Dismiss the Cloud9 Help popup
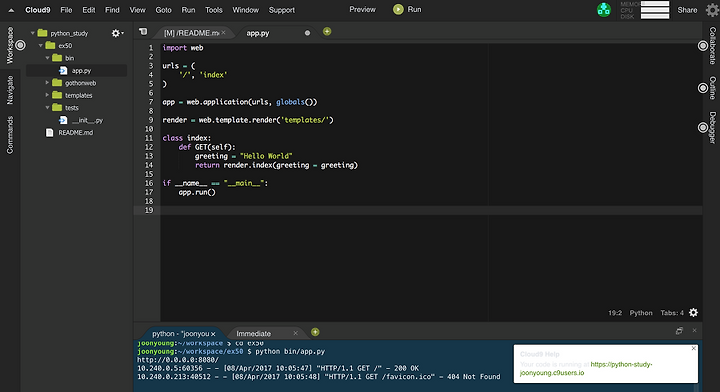Viewport: 720px width, 392px height. 693,348
